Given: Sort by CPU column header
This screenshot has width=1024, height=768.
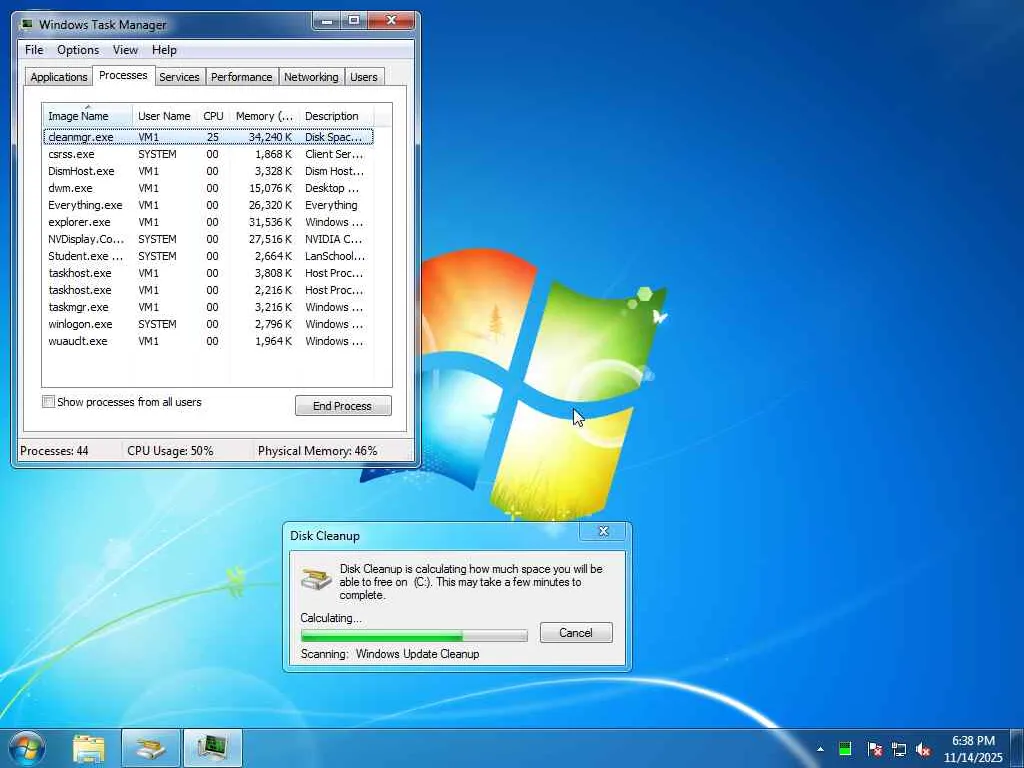Looking at the screenshot, I should [213, 116].
